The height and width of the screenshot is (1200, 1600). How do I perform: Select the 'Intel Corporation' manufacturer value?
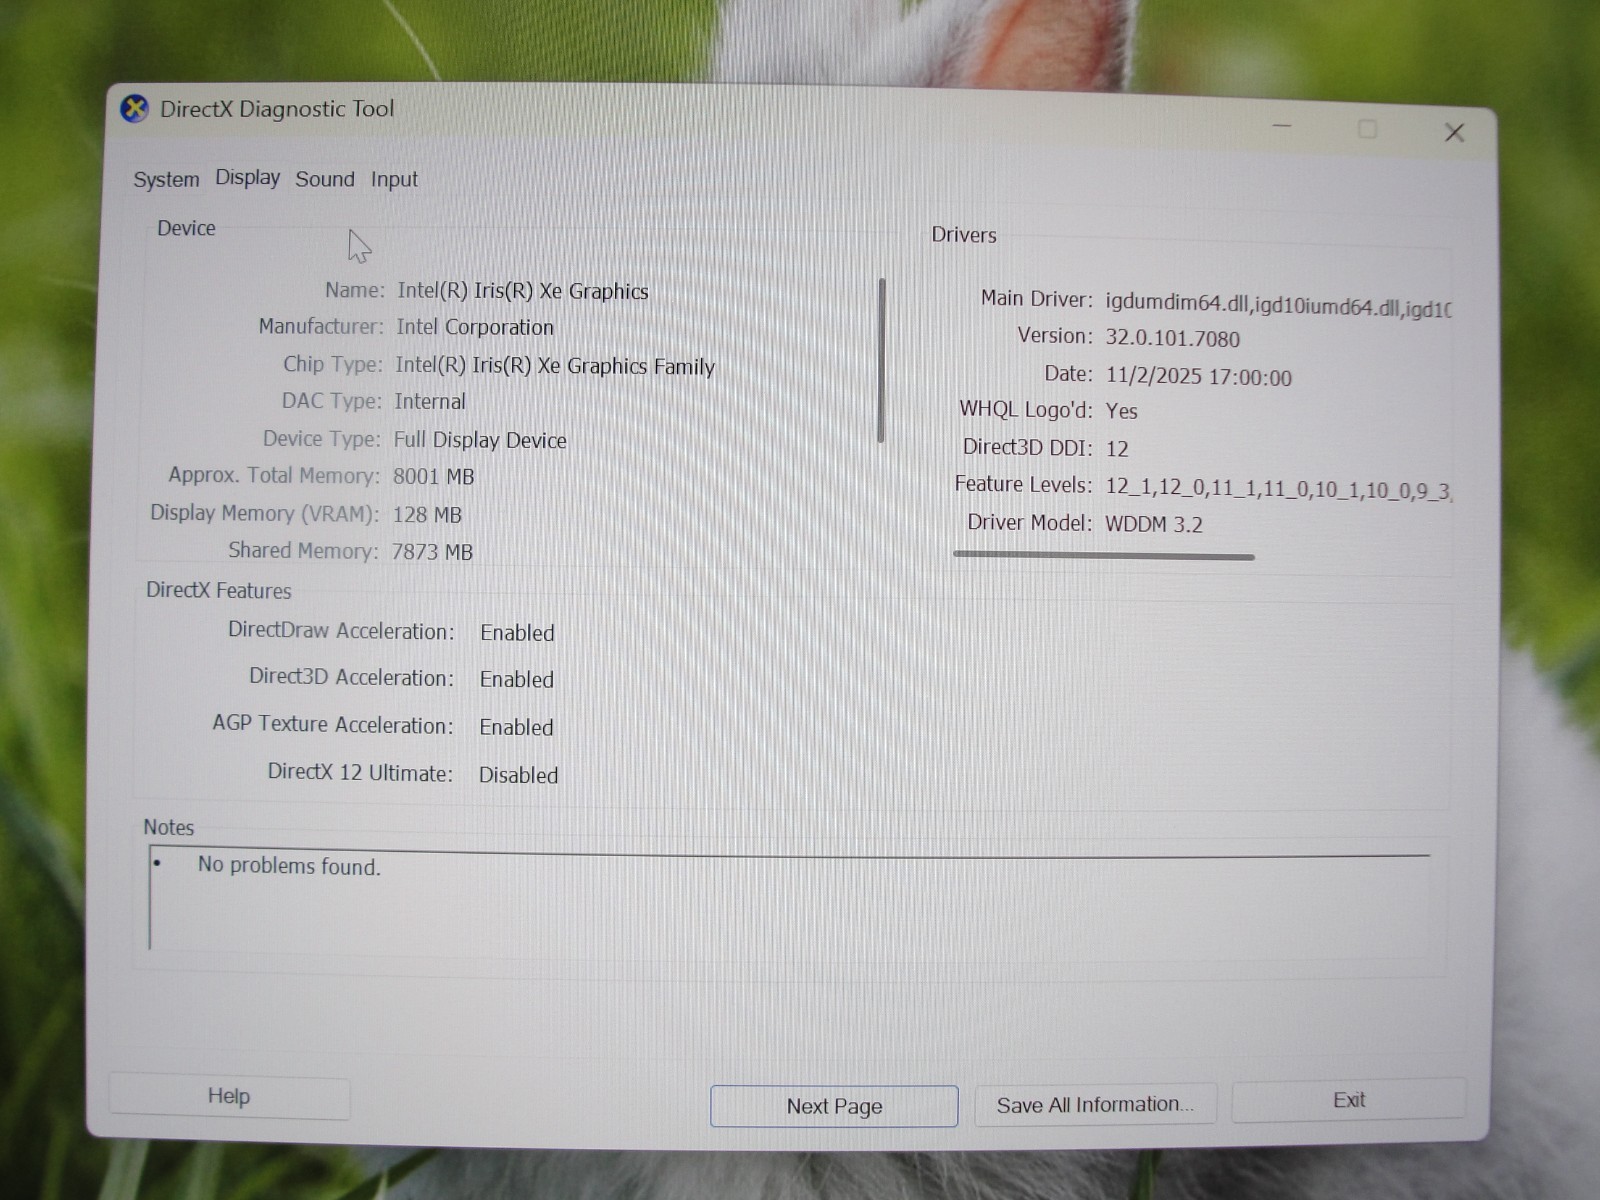click(x=475, y=327)
